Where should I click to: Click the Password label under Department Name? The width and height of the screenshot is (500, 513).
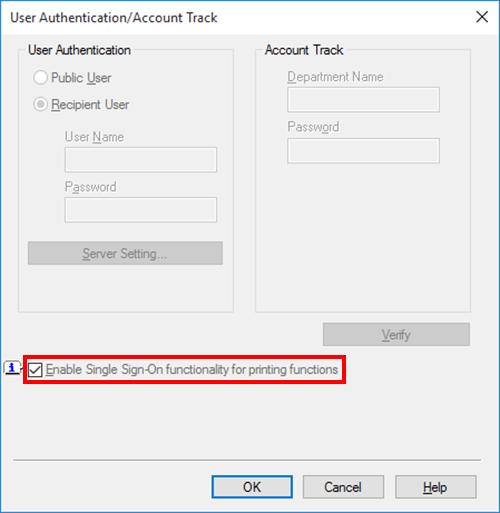(313, 127)
